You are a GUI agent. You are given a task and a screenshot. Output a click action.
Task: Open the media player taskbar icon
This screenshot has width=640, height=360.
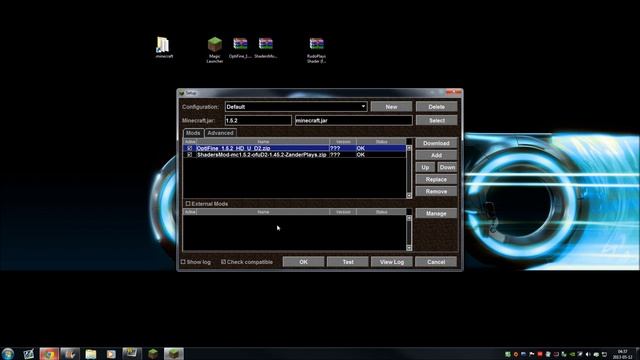tap(111, 353)
